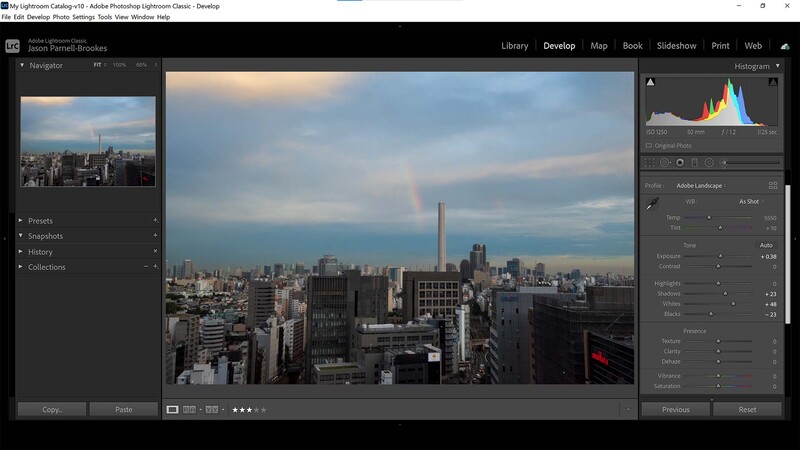The width and height of the screenshot is (800, 450).
Task: Open the View menu
Action: click(x=121, y=17)
